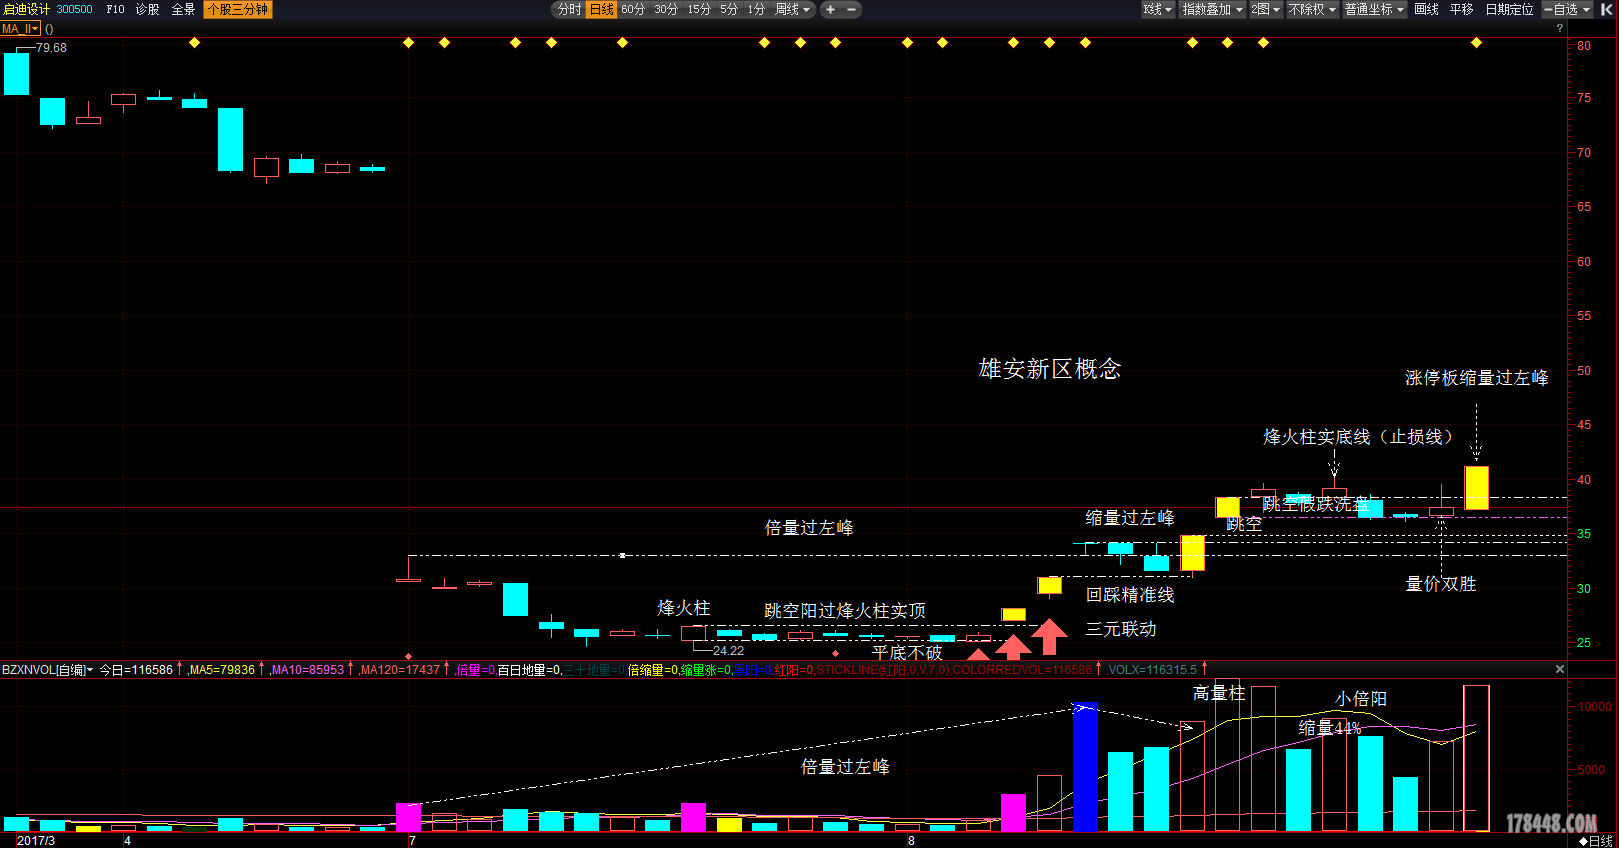The image size is (1619, 848).
Task: Click the 涨停板缩量过左峰 annotation
Action: coord(1476,378)
